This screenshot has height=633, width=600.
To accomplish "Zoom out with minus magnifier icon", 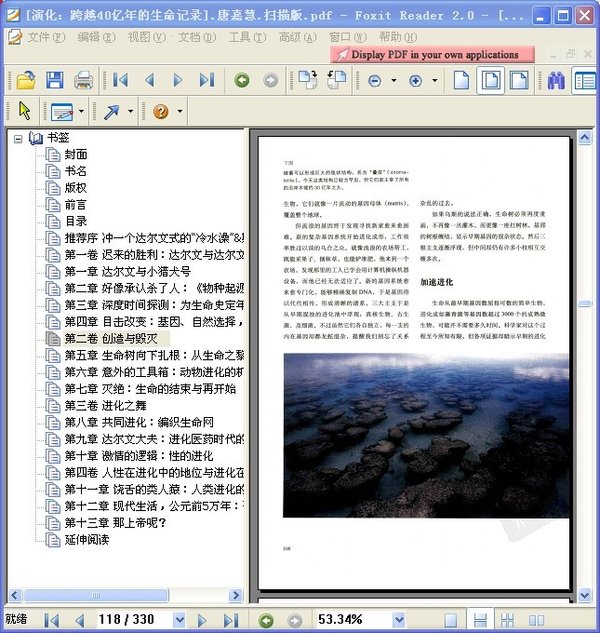I will (x=374, y=81).
